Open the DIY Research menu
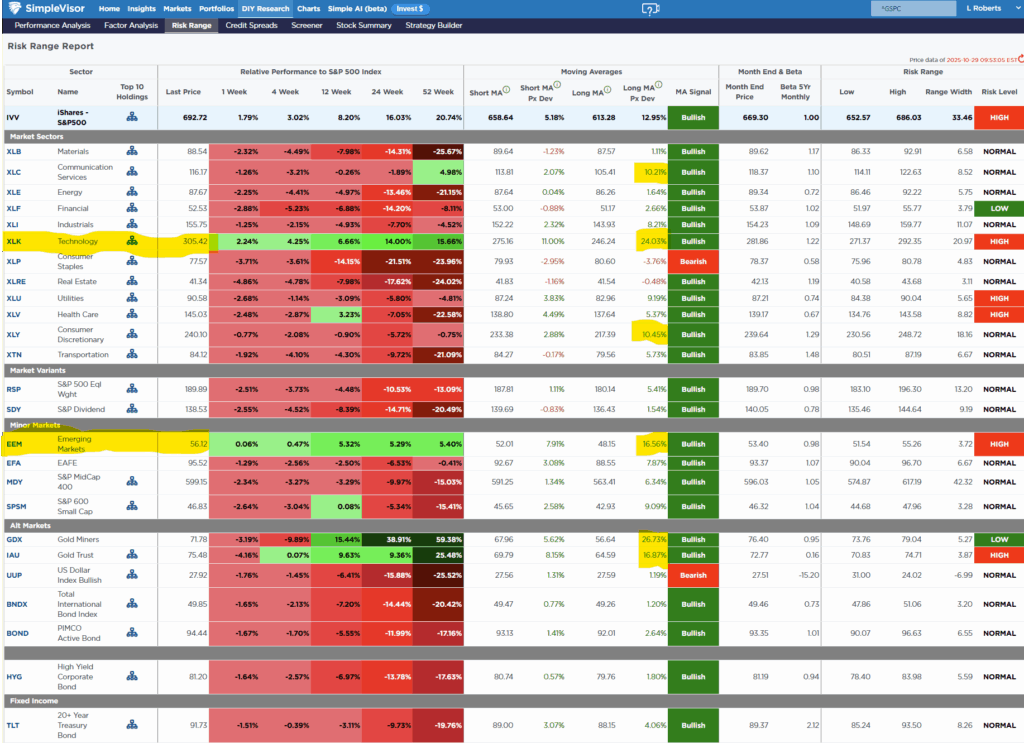The width and height of the screenshot is (1024, 743). pos(268,9)
